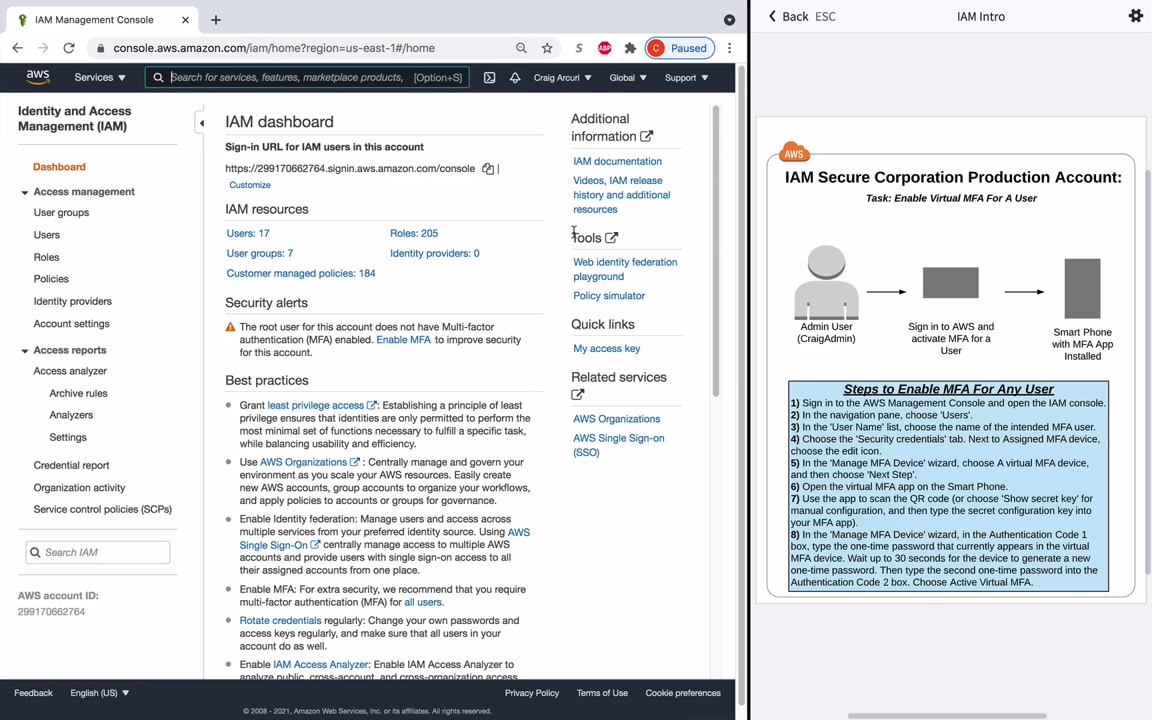Screen dimensions: 1152x720
Task: Click the Roles: 205 link
Action: [x=414, y=233]
